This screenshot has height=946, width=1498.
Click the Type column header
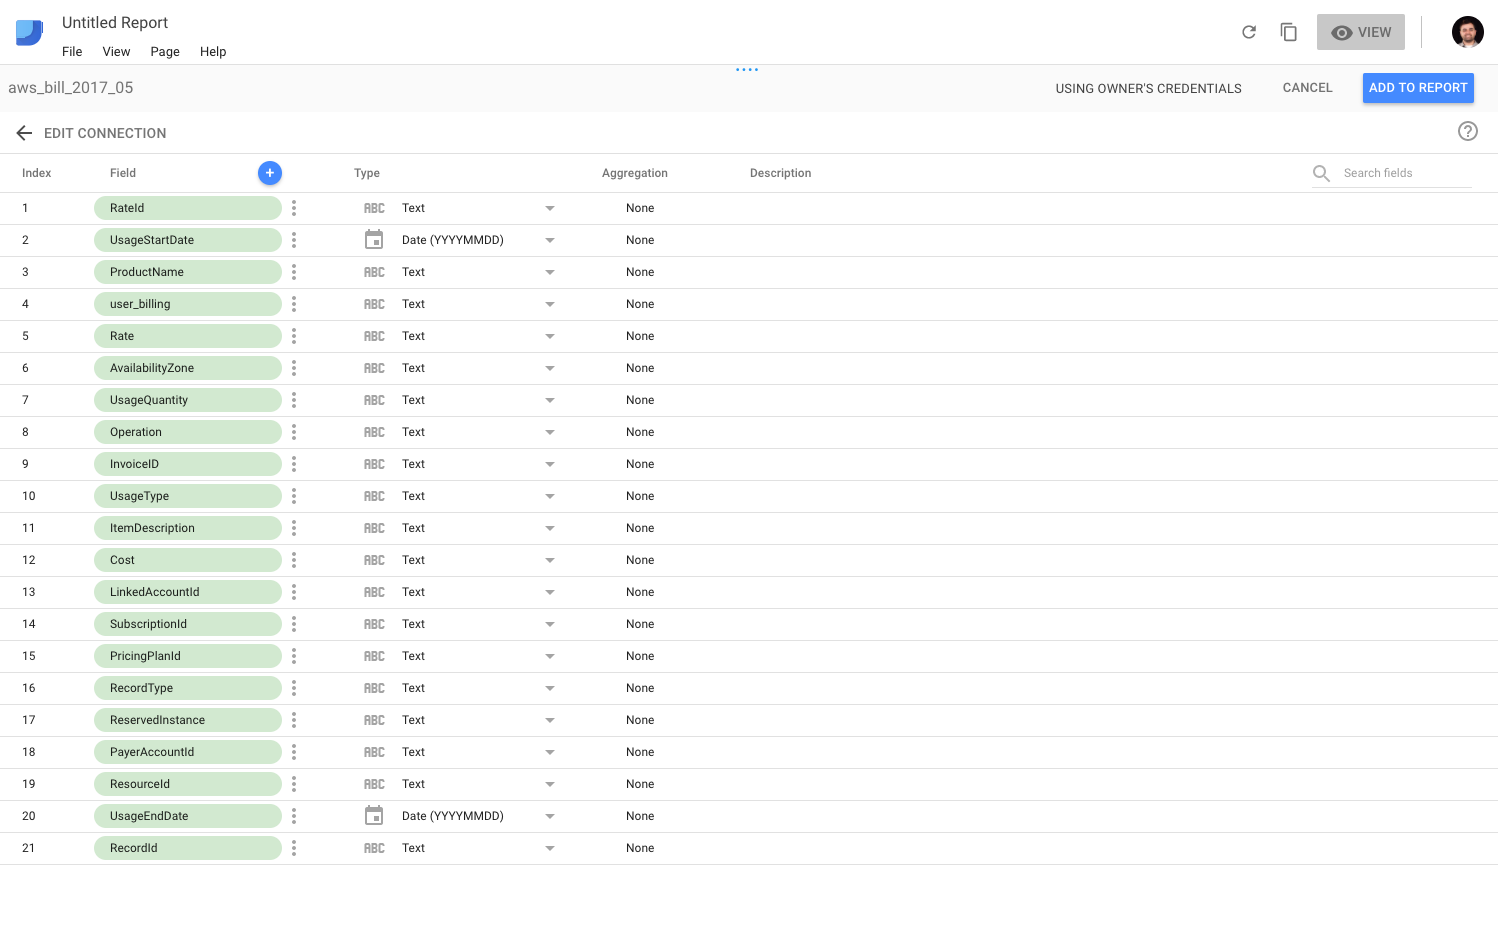point(367,173)
